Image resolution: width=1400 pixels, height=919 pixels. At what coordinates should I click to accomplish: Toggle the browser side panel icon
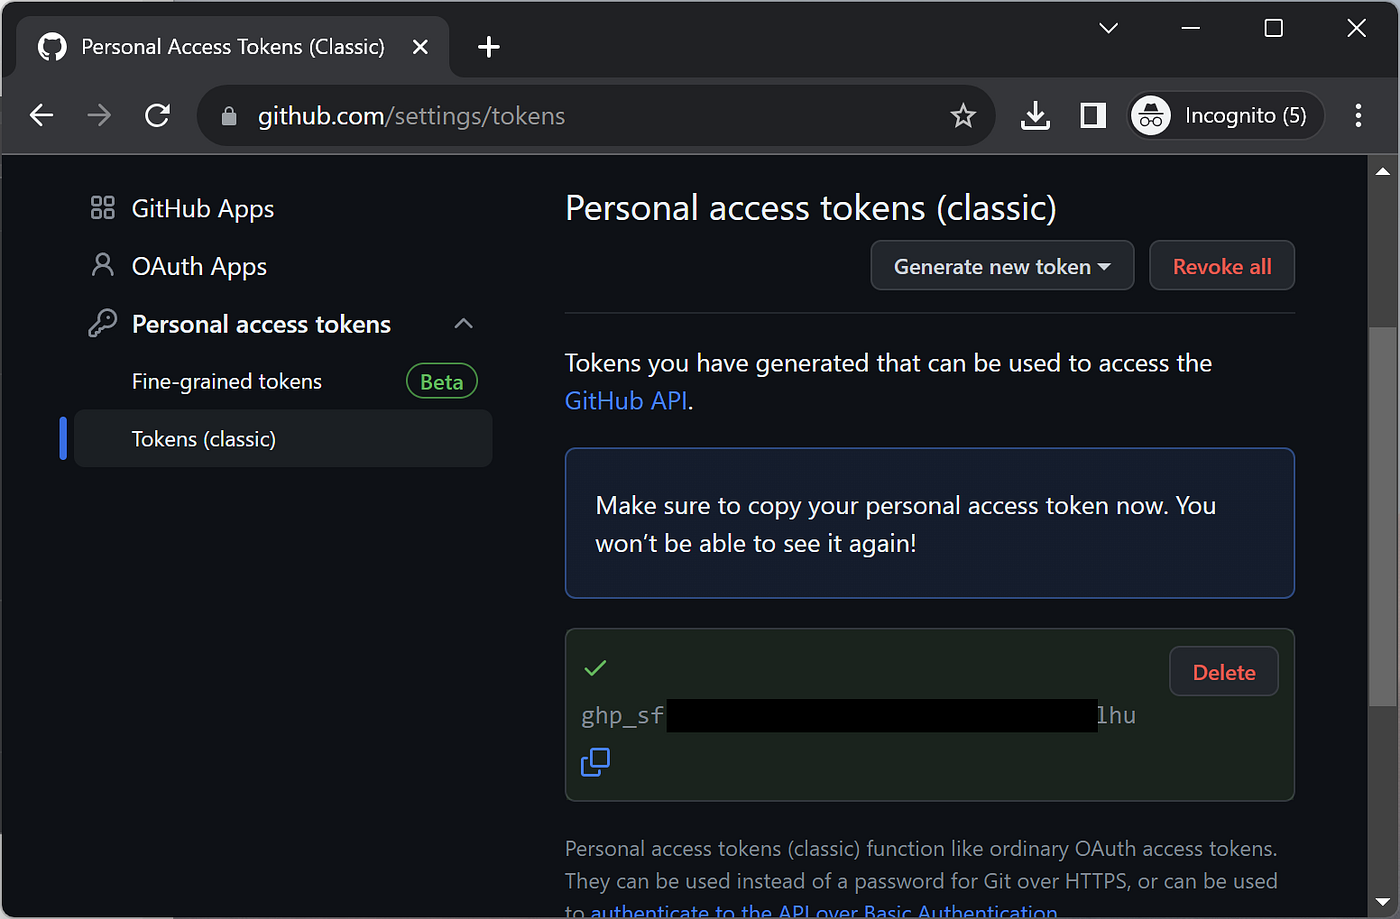click(1093, 116)
